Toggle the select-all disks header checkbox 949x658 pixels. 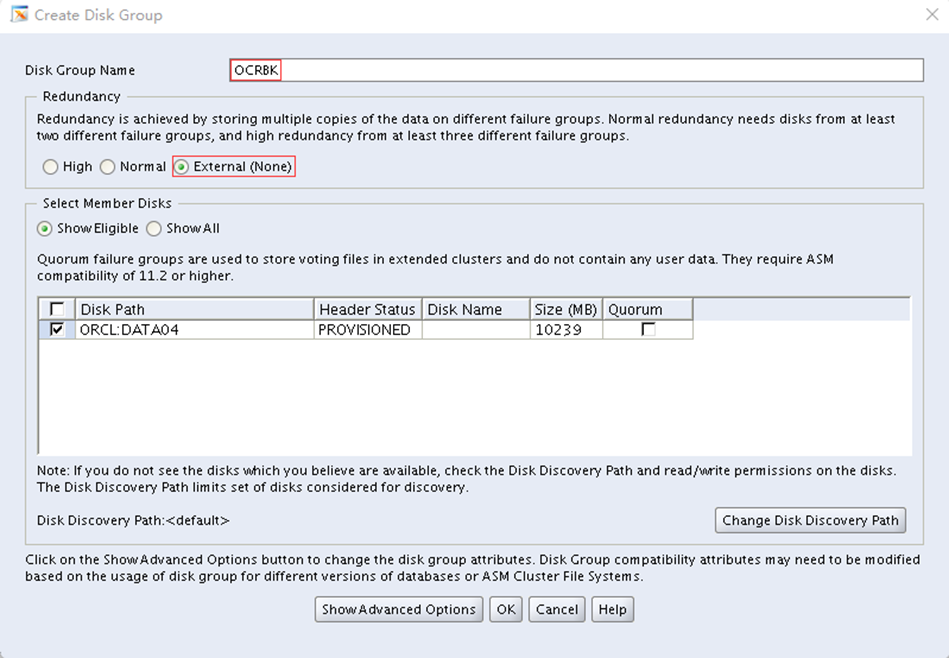[57, 309]
